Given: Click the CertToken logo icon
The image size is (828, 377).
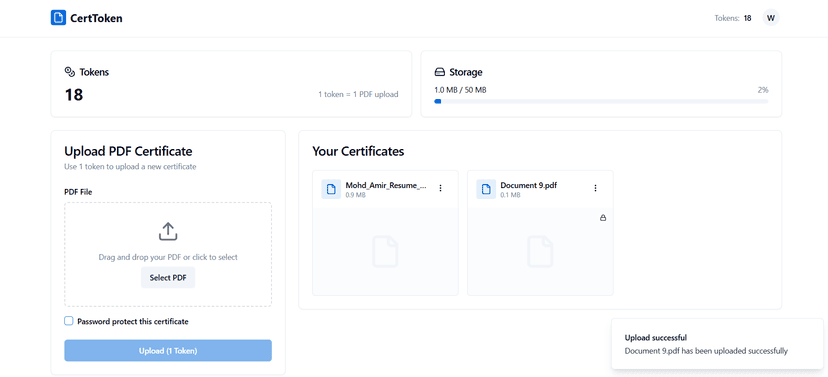Looking at the screenshot, I should [58, 18].
